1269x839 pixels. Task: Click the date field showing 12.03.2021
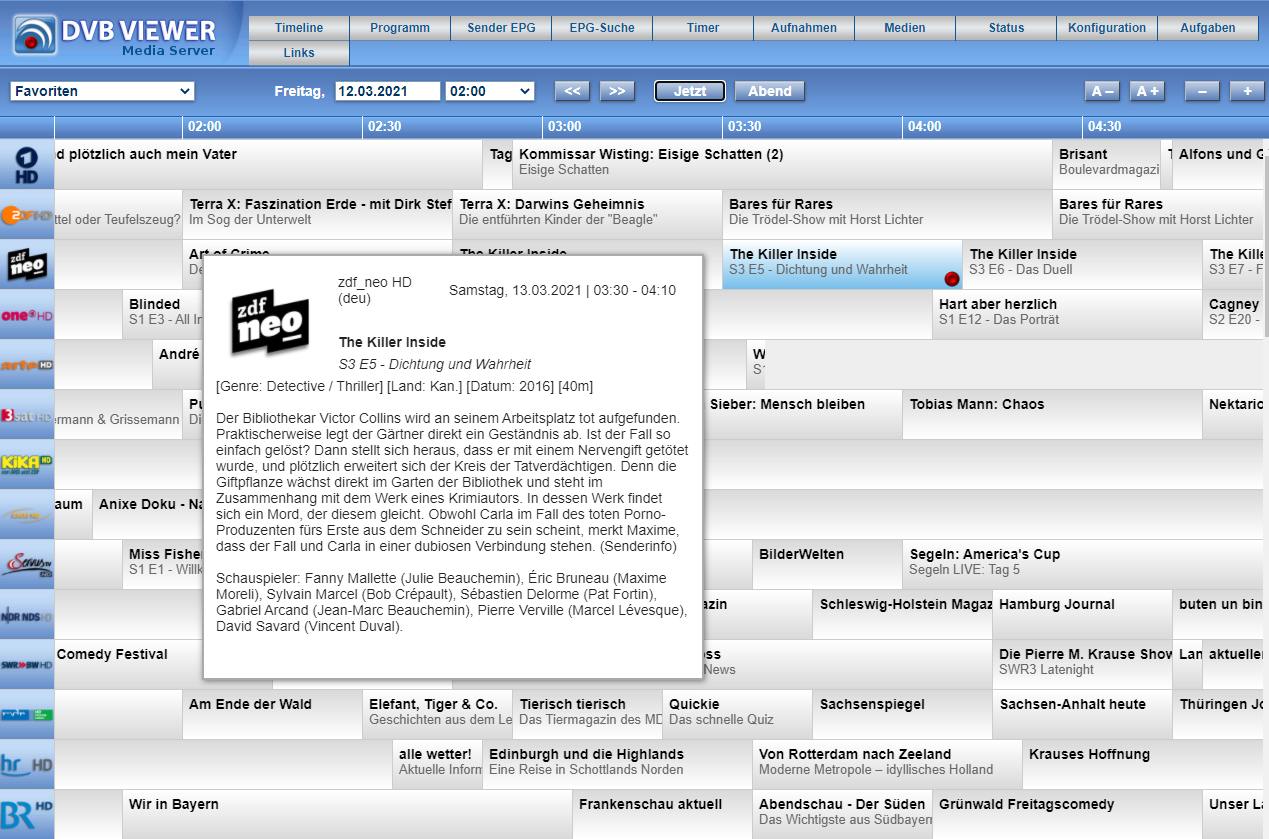pyautogui.click(x=387, y=91)
